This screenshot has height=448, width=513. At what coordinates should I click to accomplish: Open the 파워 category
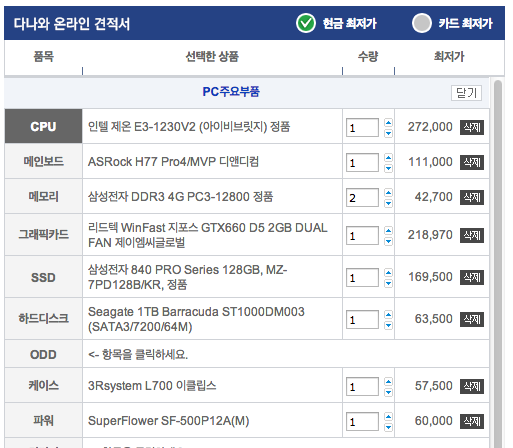click(x=43, y=420)
